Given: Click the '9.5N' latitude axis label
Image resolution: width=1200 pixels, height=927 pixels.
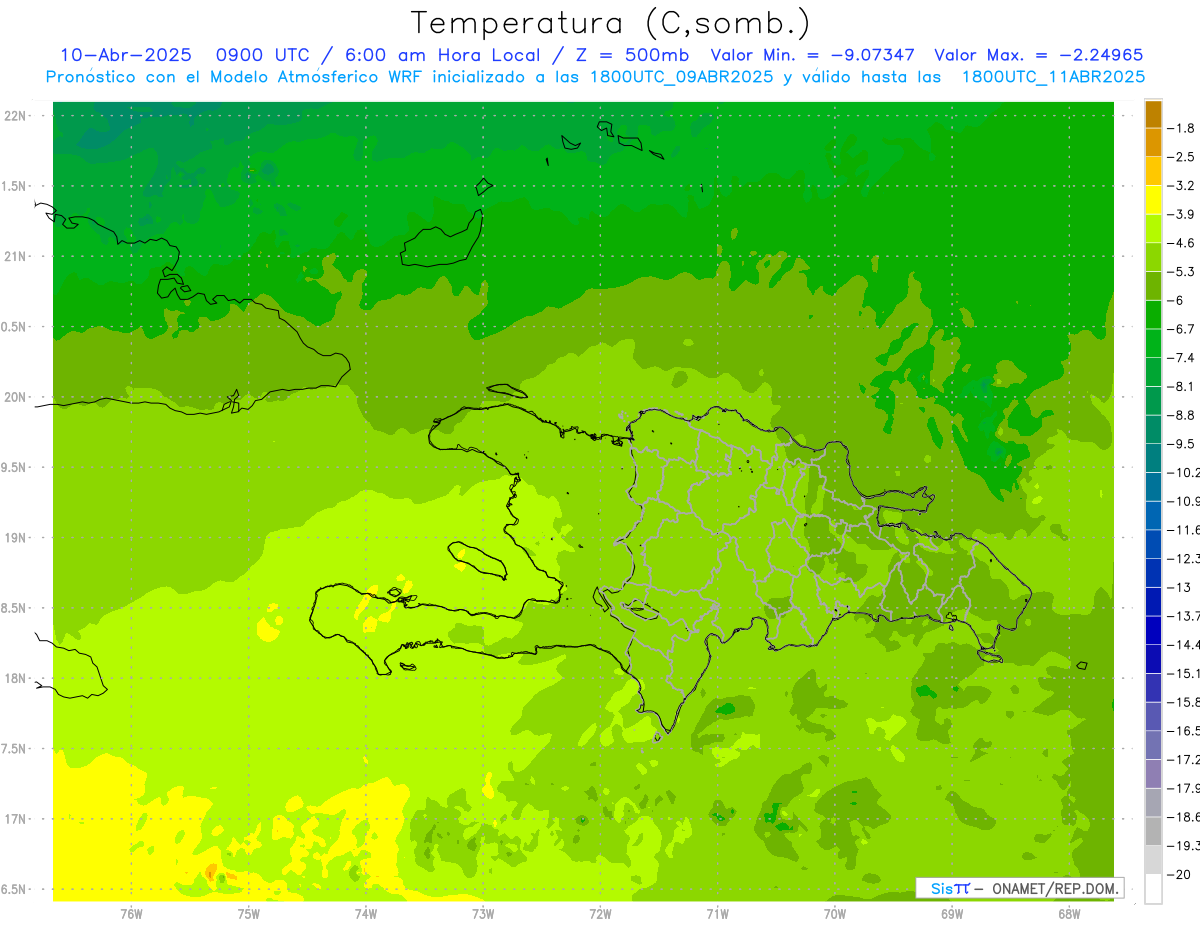Looking at the screenshot, I should pyautogui.click(x=13, y=467).
